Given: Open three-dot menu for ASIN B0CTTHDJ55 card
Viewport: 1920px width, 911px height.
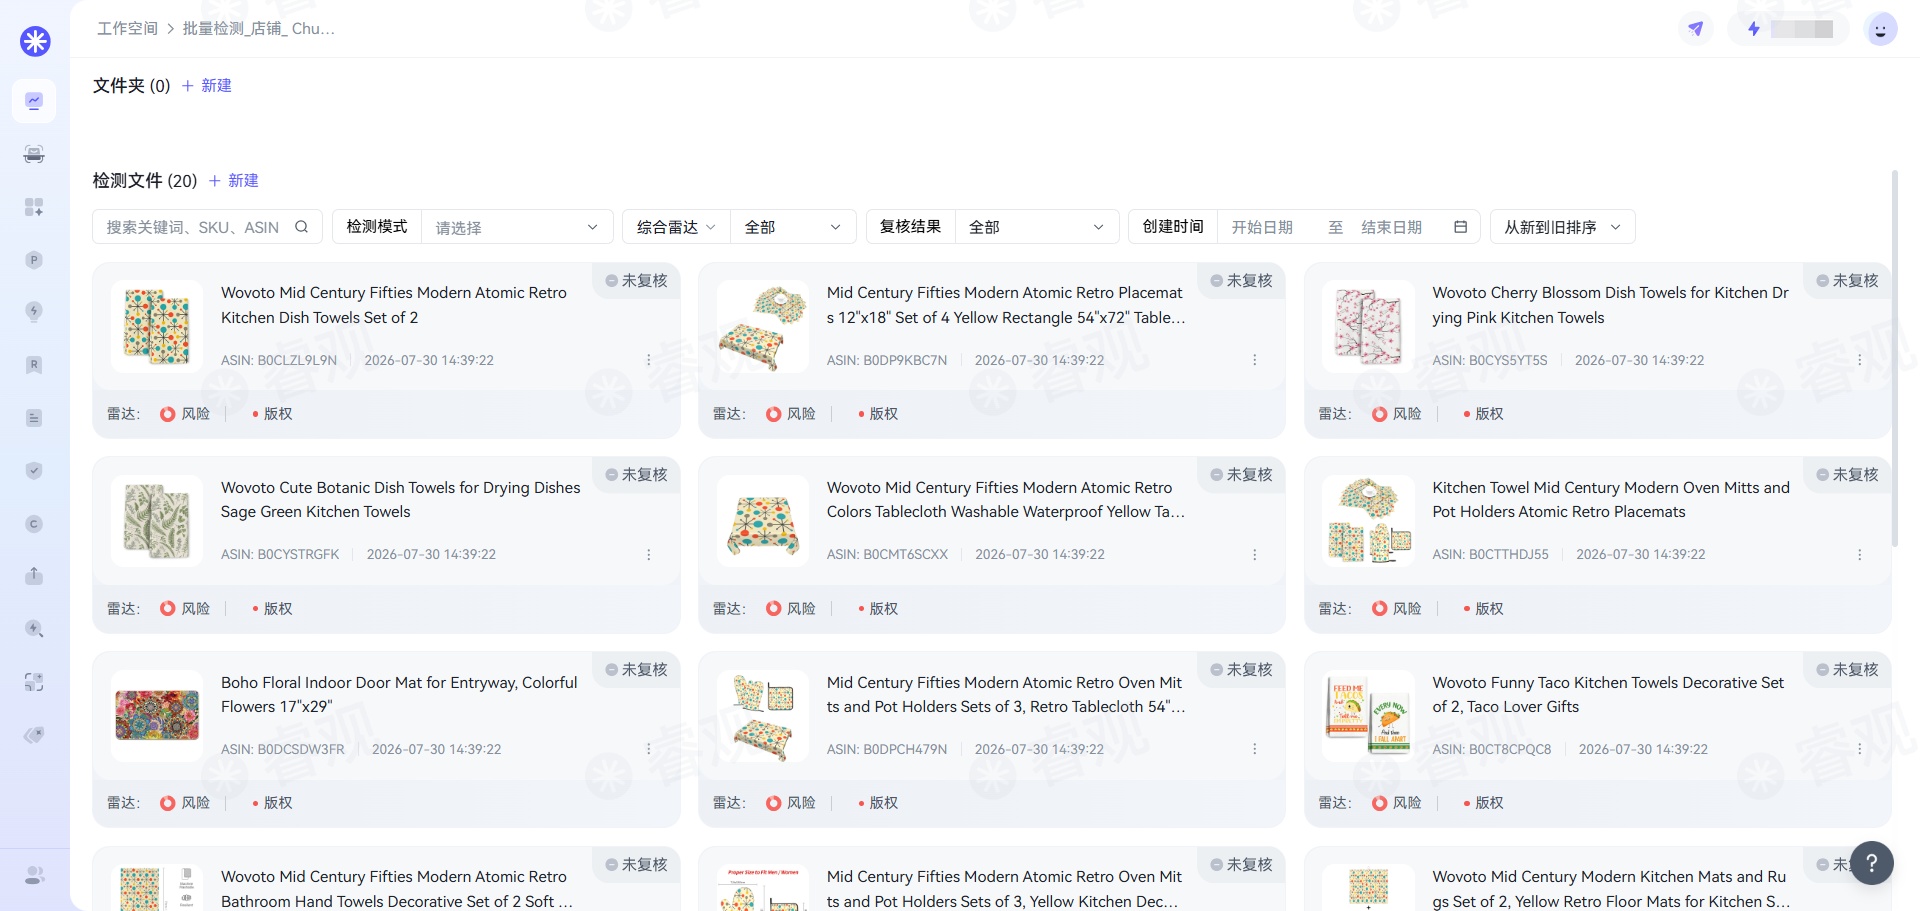Looking at the screenshot, I should tap(1860, 554).
